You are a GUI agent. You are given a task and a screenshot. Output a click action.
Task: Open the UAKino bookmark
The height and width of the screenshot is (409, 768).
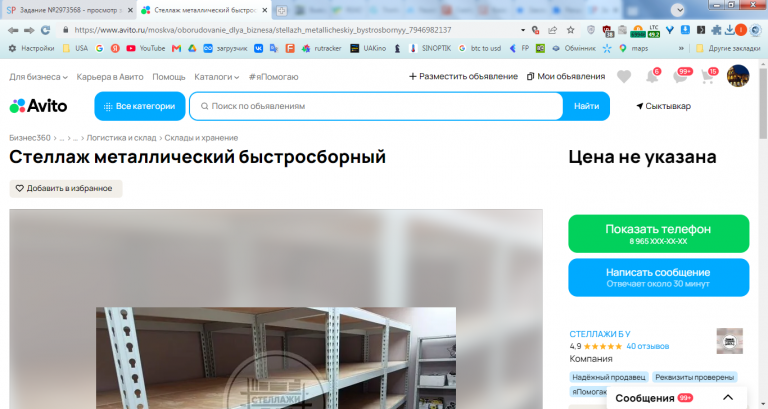pos(368,48)
